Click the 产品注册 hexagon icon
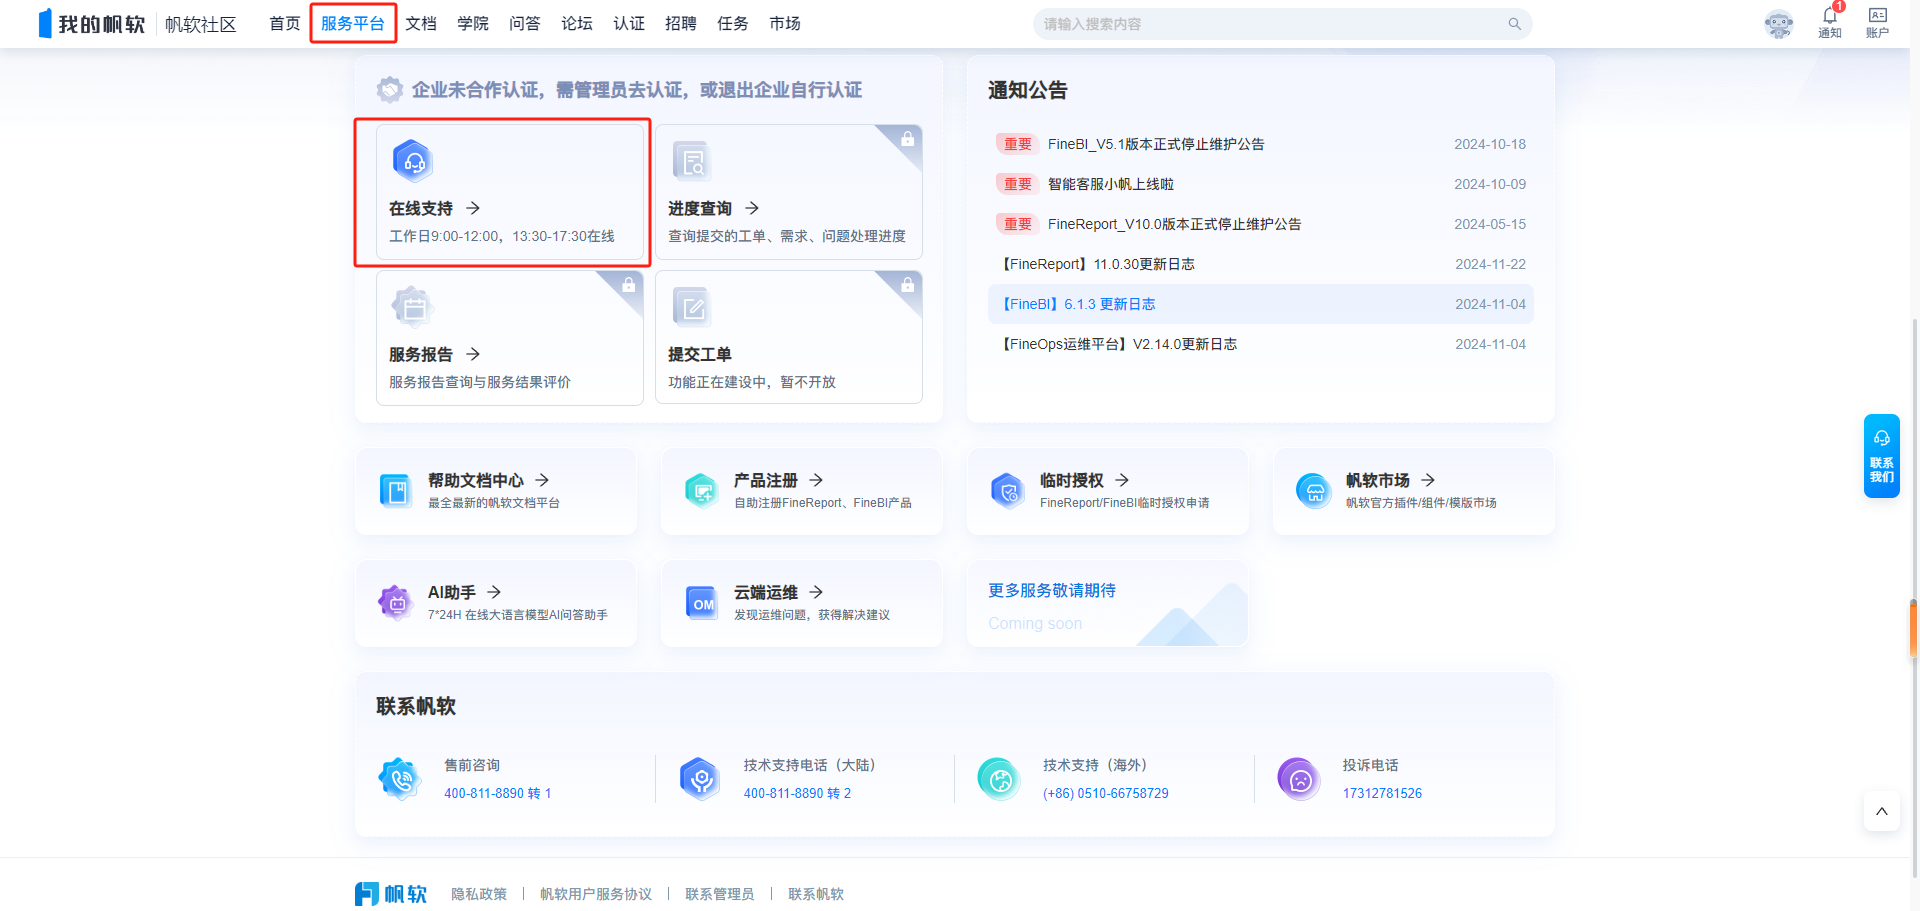The width and height of the screenshot is (1920, 911). point(701,490)
